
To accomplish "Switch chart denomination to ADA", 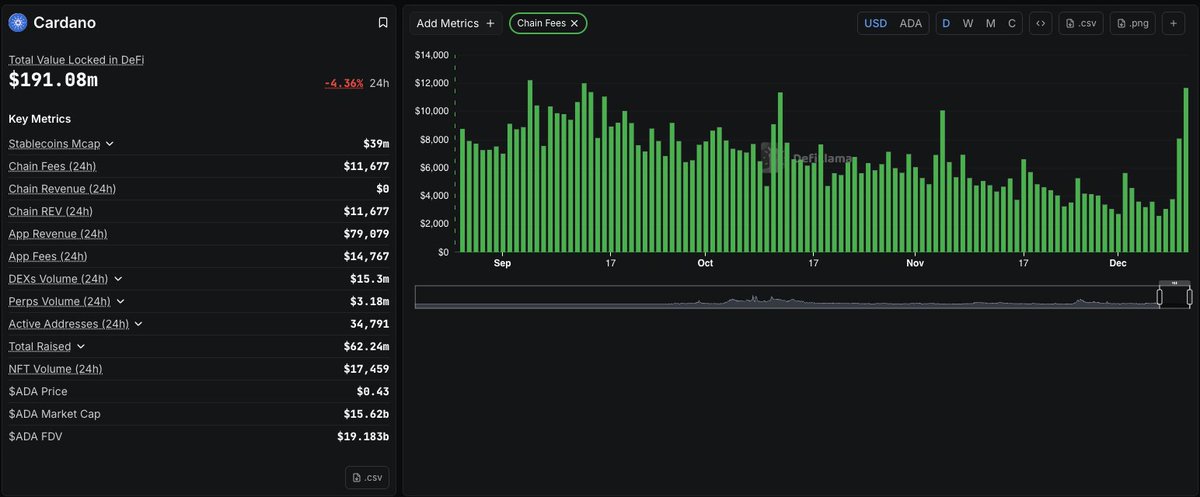I will coord(911,23).
